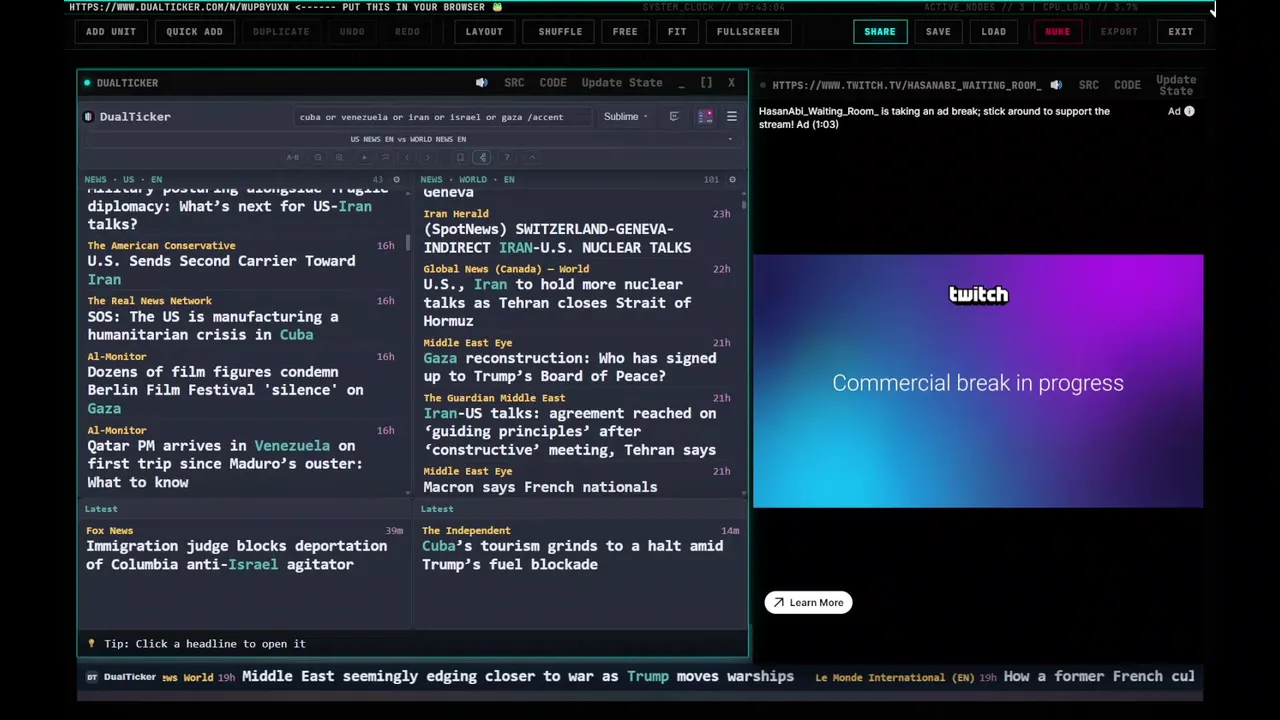Click Update State on DualTicker unit
1280x720 pixels.
pyautogui.click(x=622, y=83)
